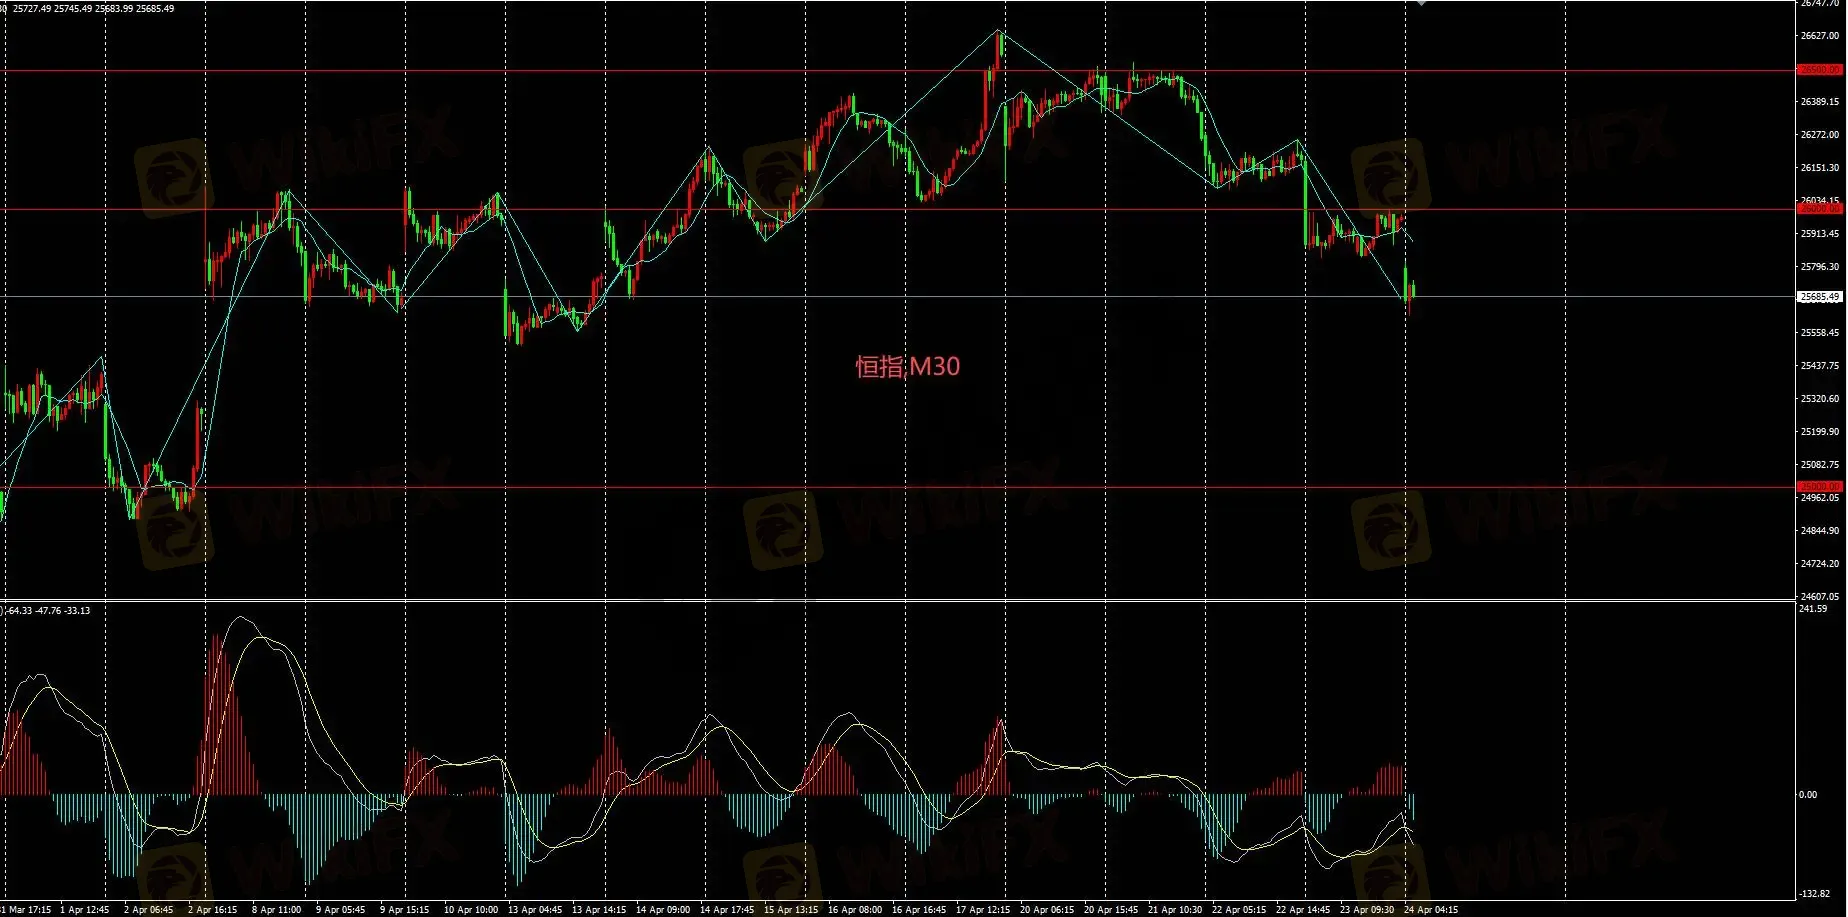
Task: Click the 25913.45 price scale label
Action: [x=1820, y=234]
